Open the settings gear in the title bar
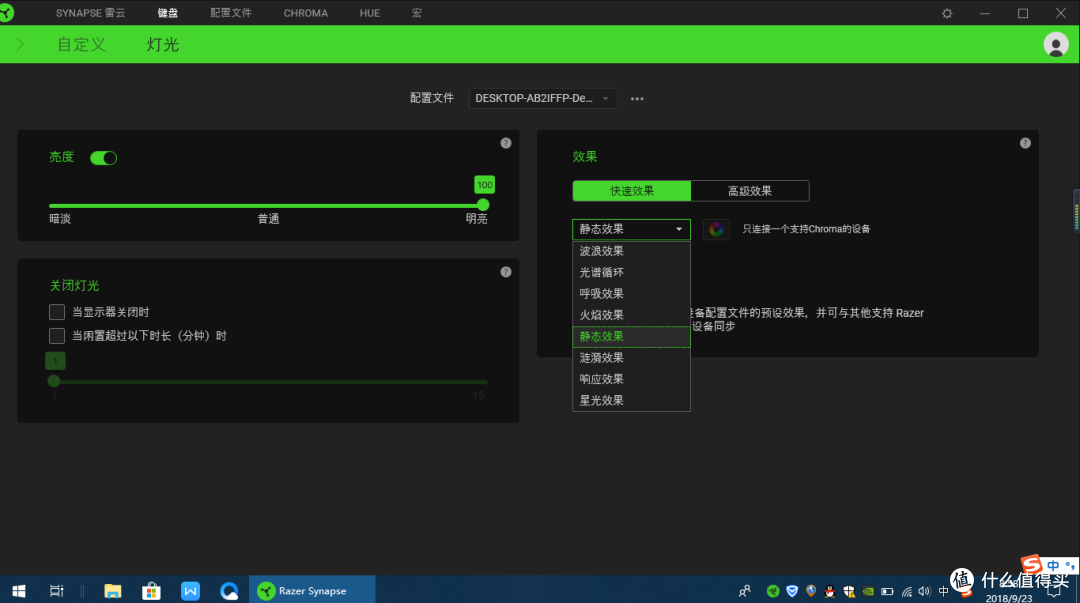Image resolution: width=1080 pixels, height=603 pixels. pyautogui.click(x=947, y=13)
